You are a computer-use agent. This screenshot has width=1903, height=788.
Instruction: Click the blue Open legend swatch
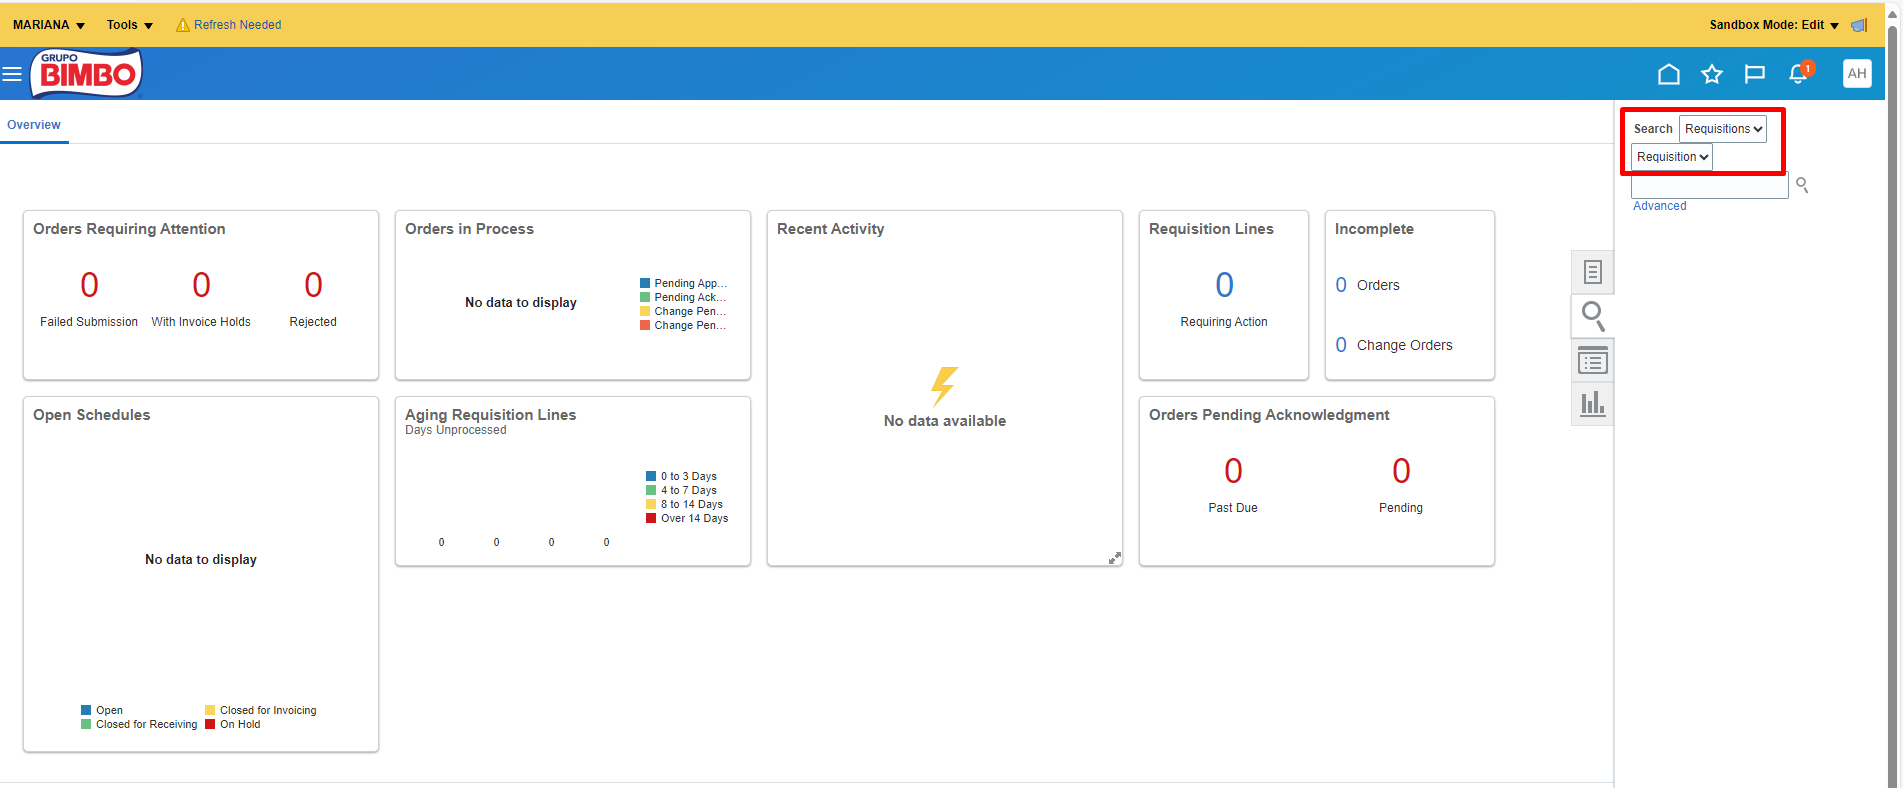click(86, 711)
